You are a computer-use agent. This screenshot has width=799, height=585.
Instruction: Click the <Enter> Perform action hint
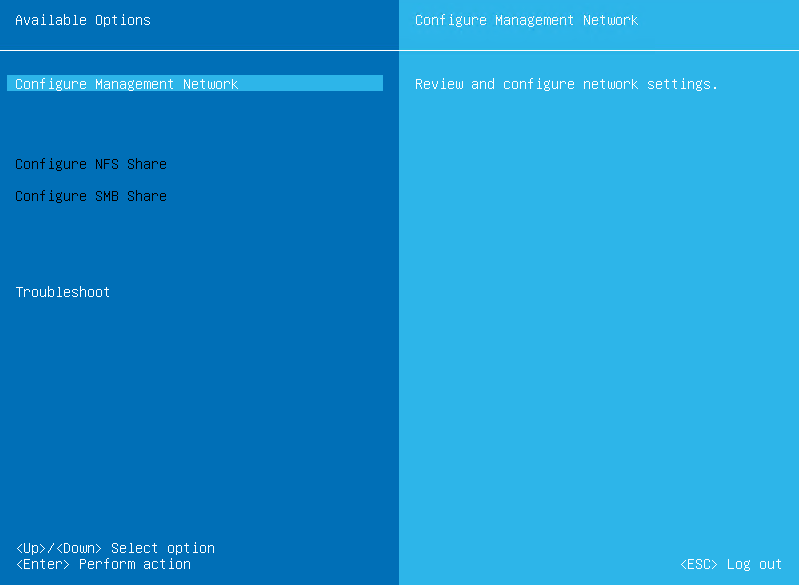tap(103, 564)
